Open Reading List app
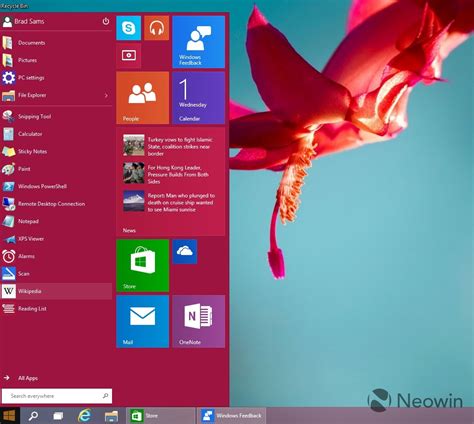 [x=57, y=309]
